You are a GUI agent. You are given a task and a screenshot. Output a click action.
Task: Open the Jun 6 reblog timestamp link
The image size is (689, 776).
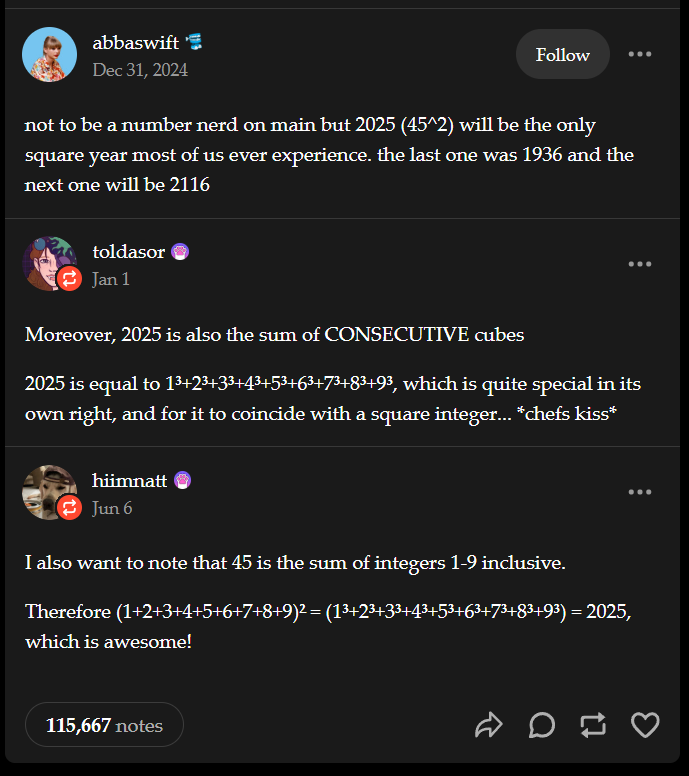click(112, 508)
